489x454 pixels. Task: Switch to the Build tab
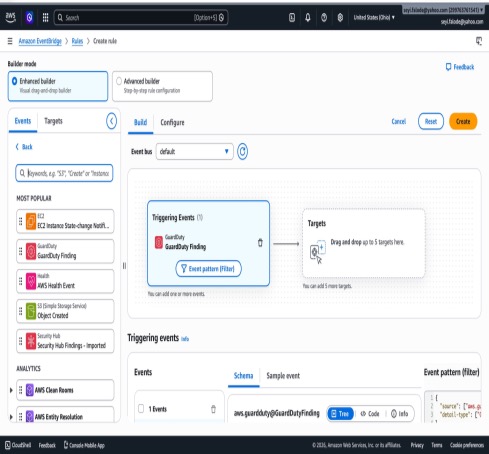point(140,122)
